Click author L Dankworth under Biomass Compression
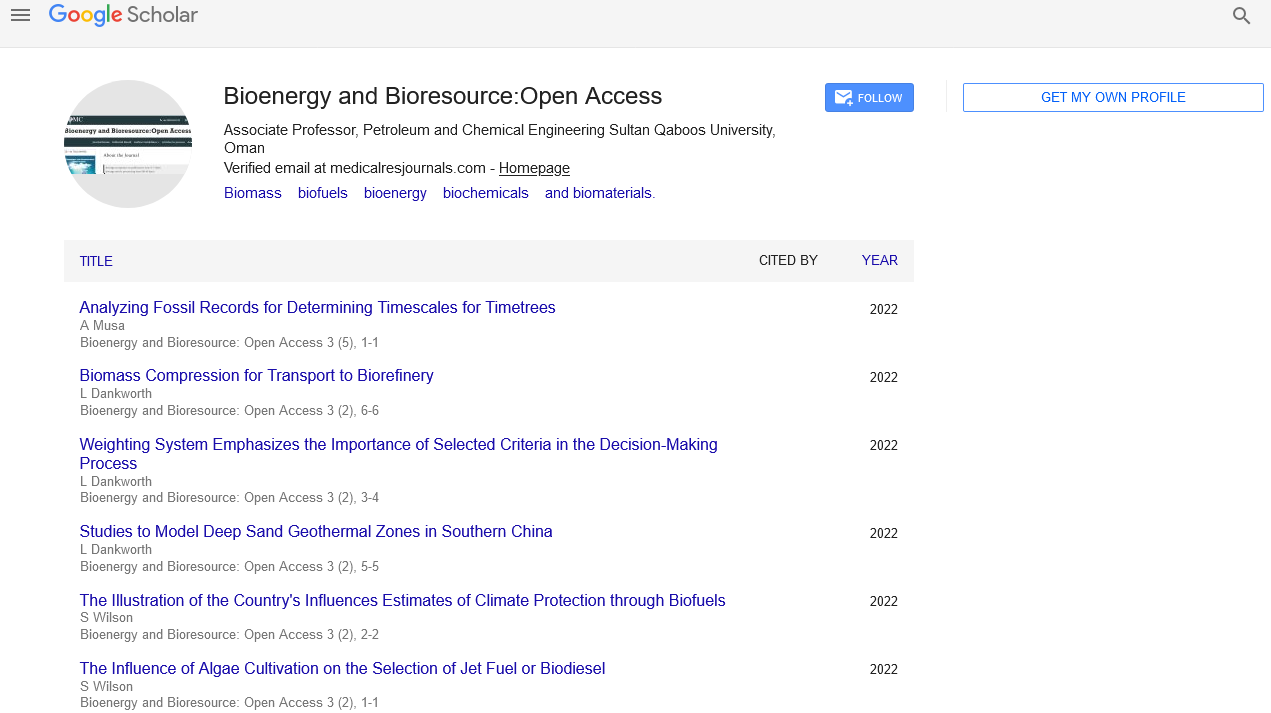 pyautogui.click(x=116, y=393)
